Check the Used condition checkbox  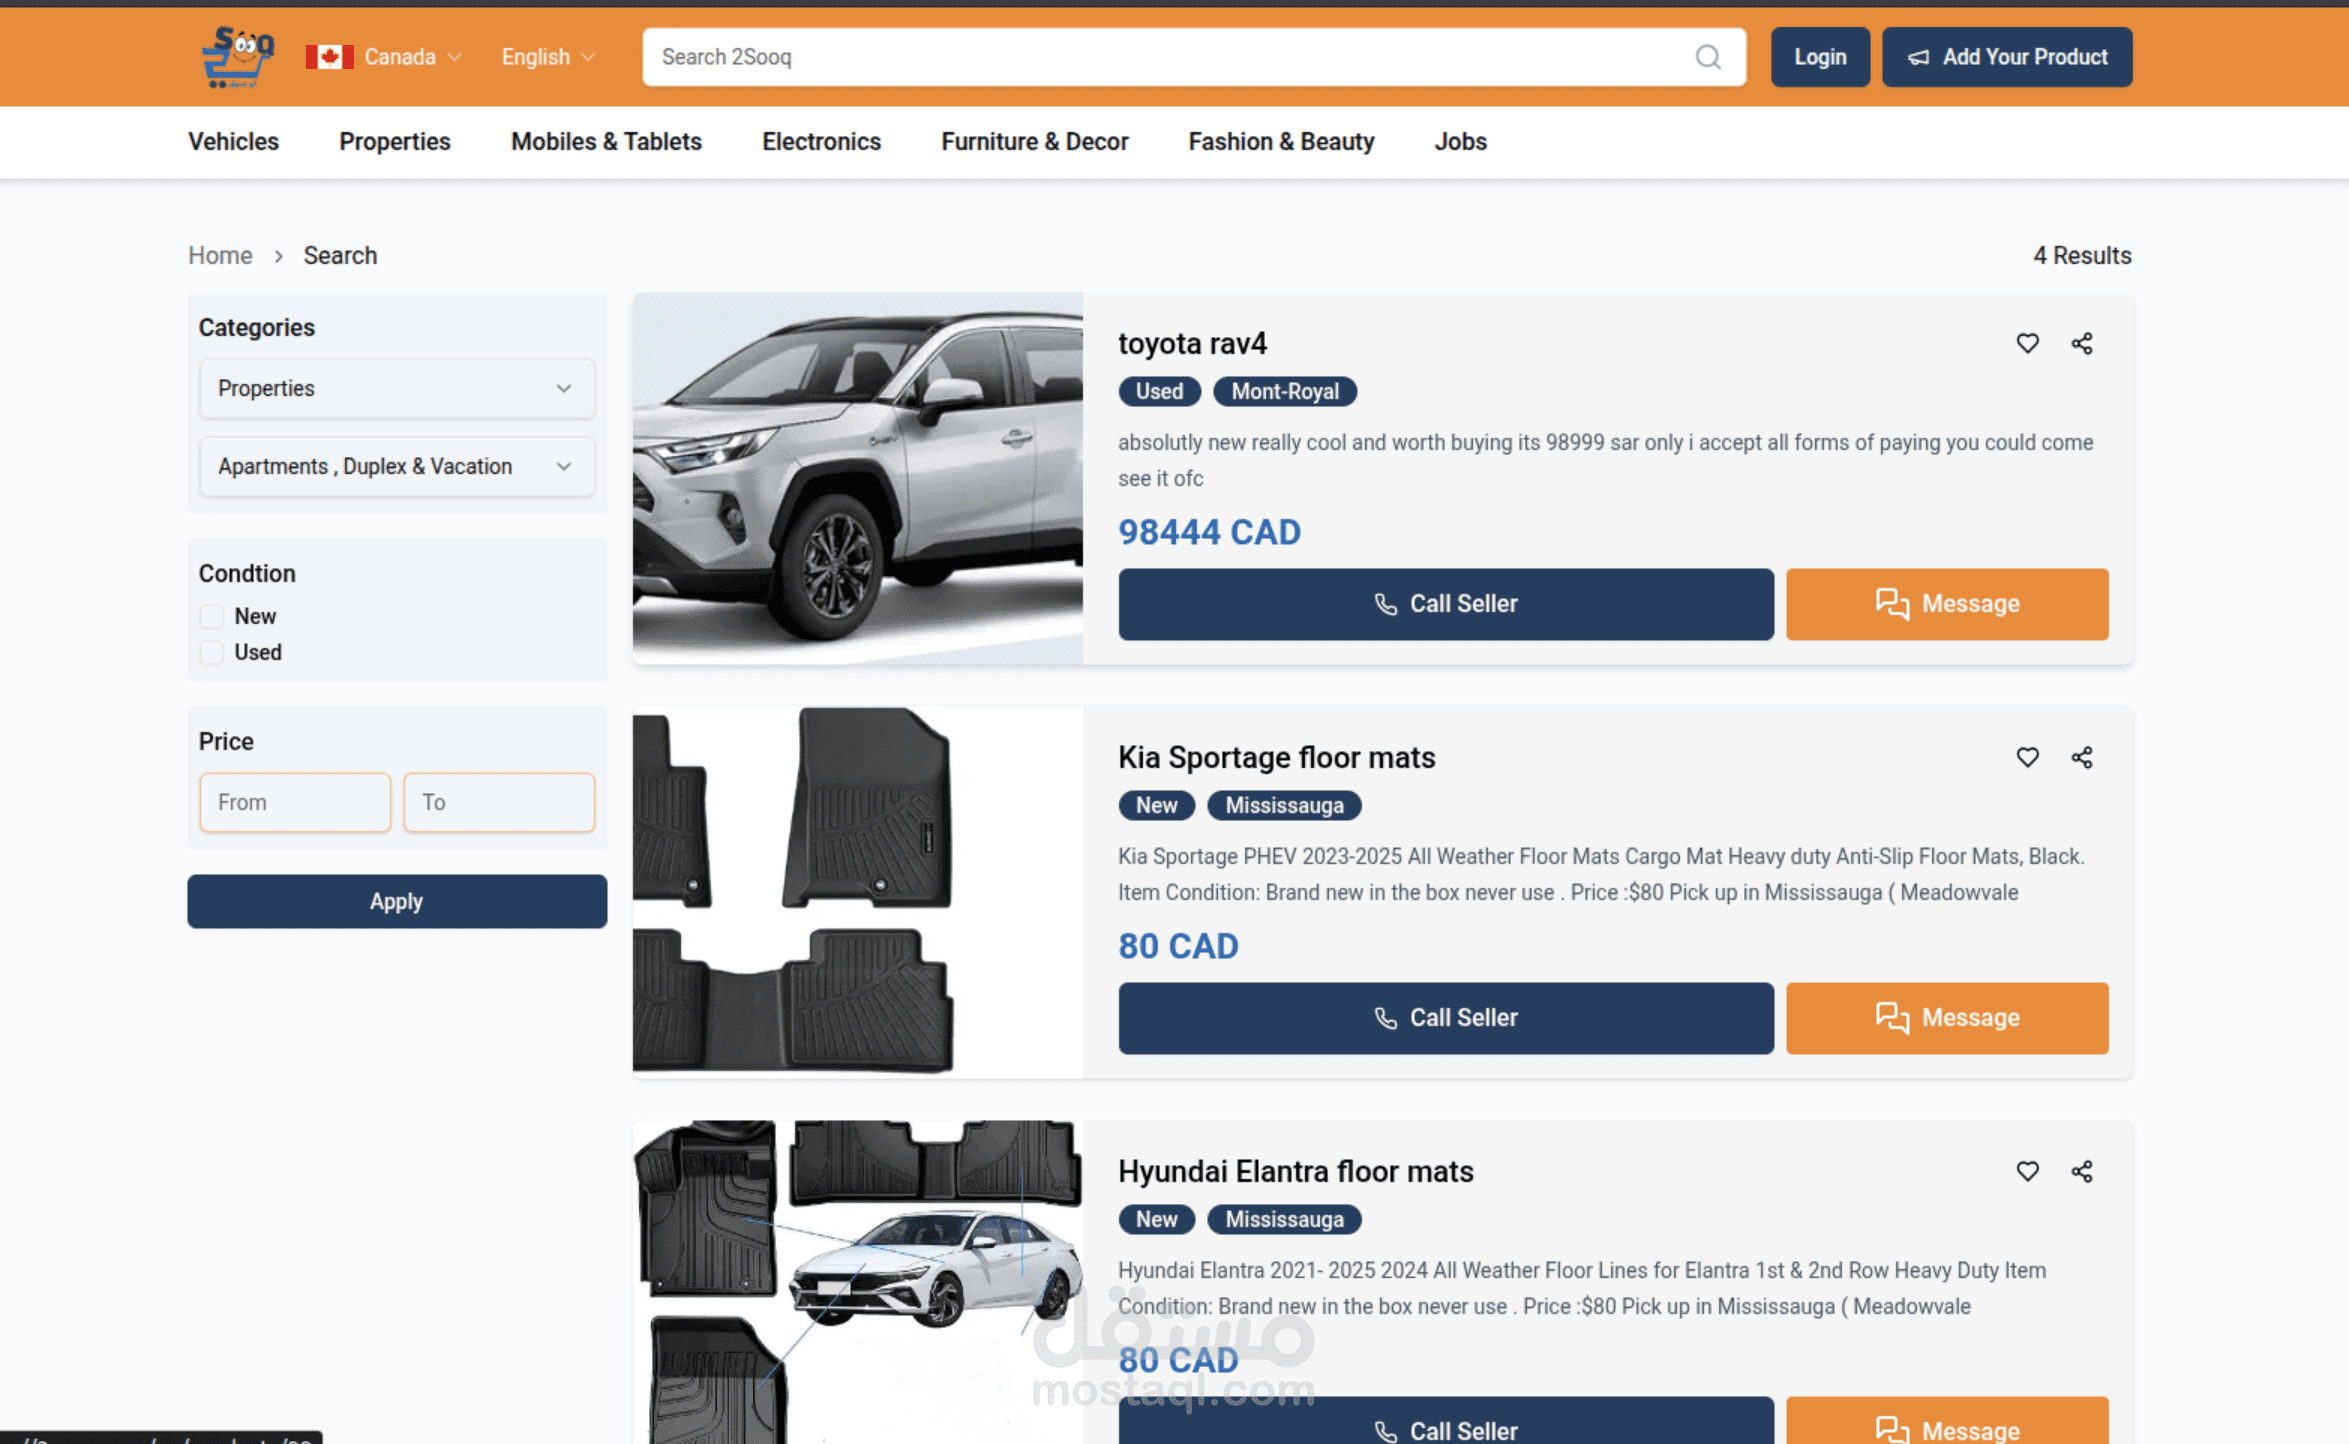click(211, 652)
